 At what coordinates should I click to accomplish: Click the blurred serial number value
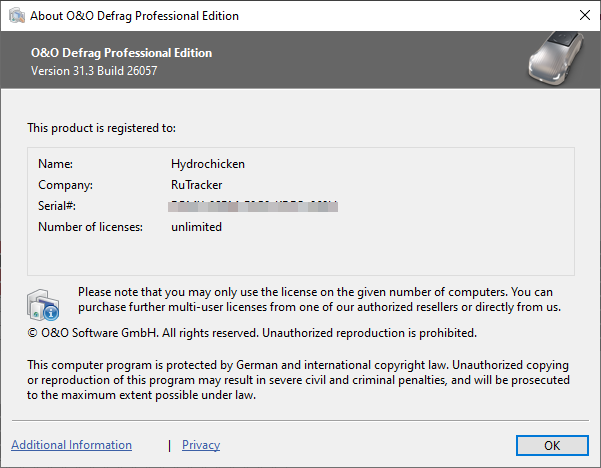(253, 206)
